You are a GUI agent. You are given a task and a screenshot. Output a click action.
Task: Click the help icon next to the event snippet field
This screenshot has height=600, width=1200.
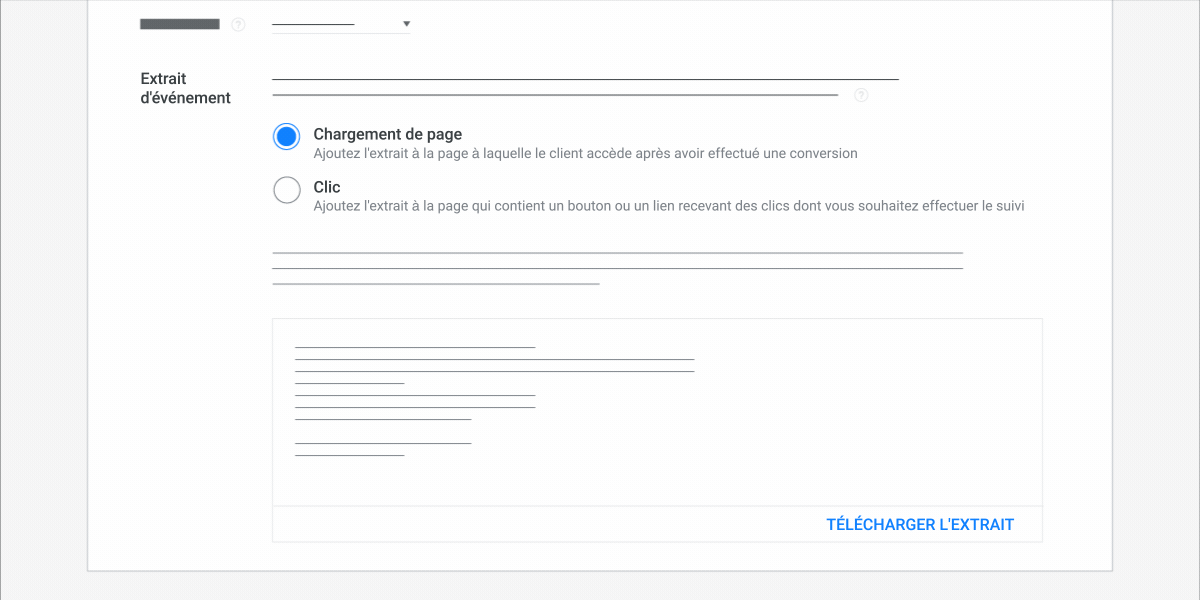(x=861, y=95)
